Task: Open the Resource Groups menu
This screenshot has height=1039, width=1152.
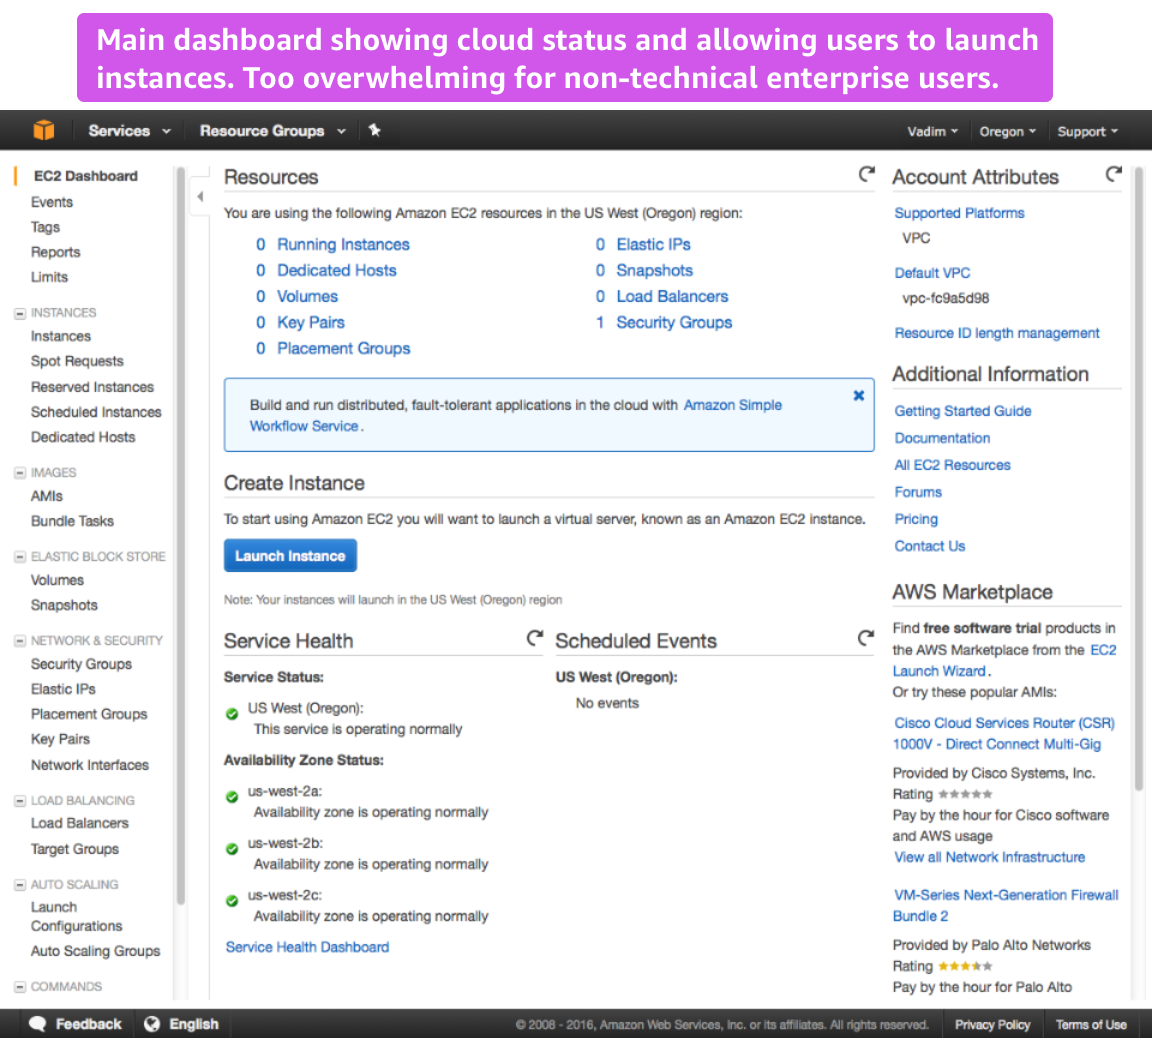Action: pyautogui.click(x=273, y=131)
